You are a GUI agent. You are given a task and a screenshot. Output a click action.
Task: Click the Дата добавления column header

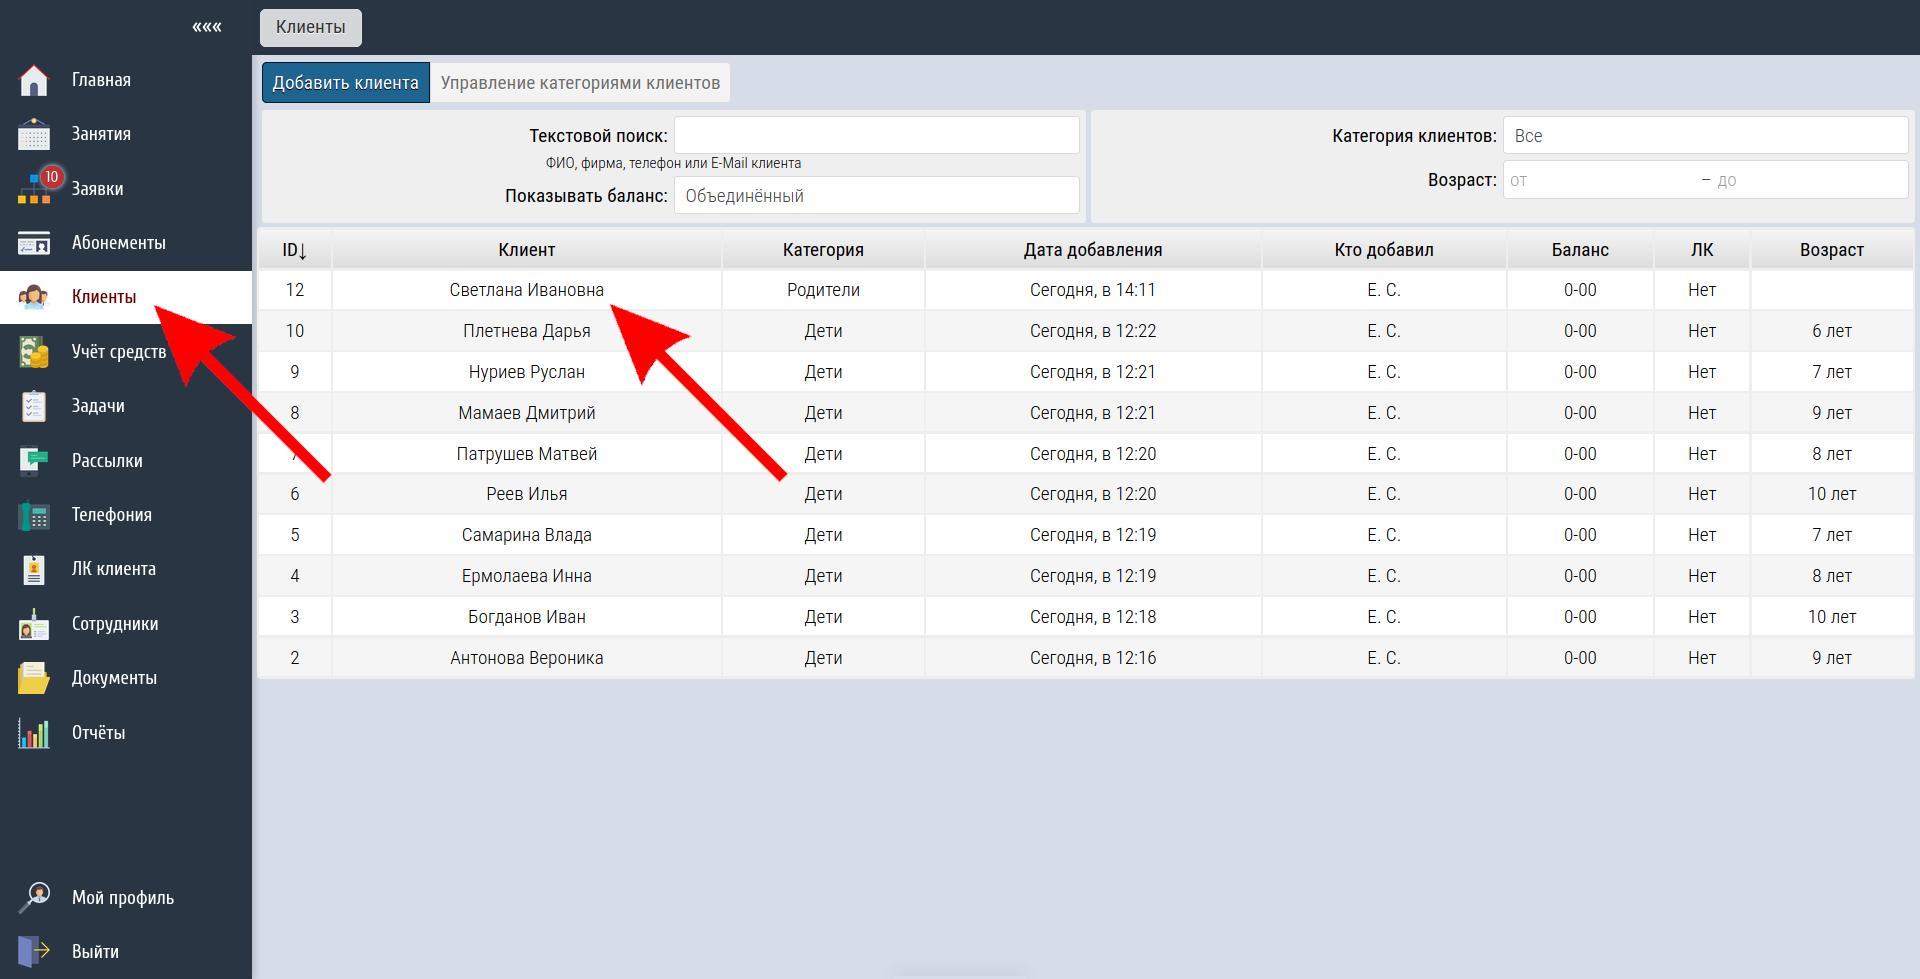[x=1093, y=250]
